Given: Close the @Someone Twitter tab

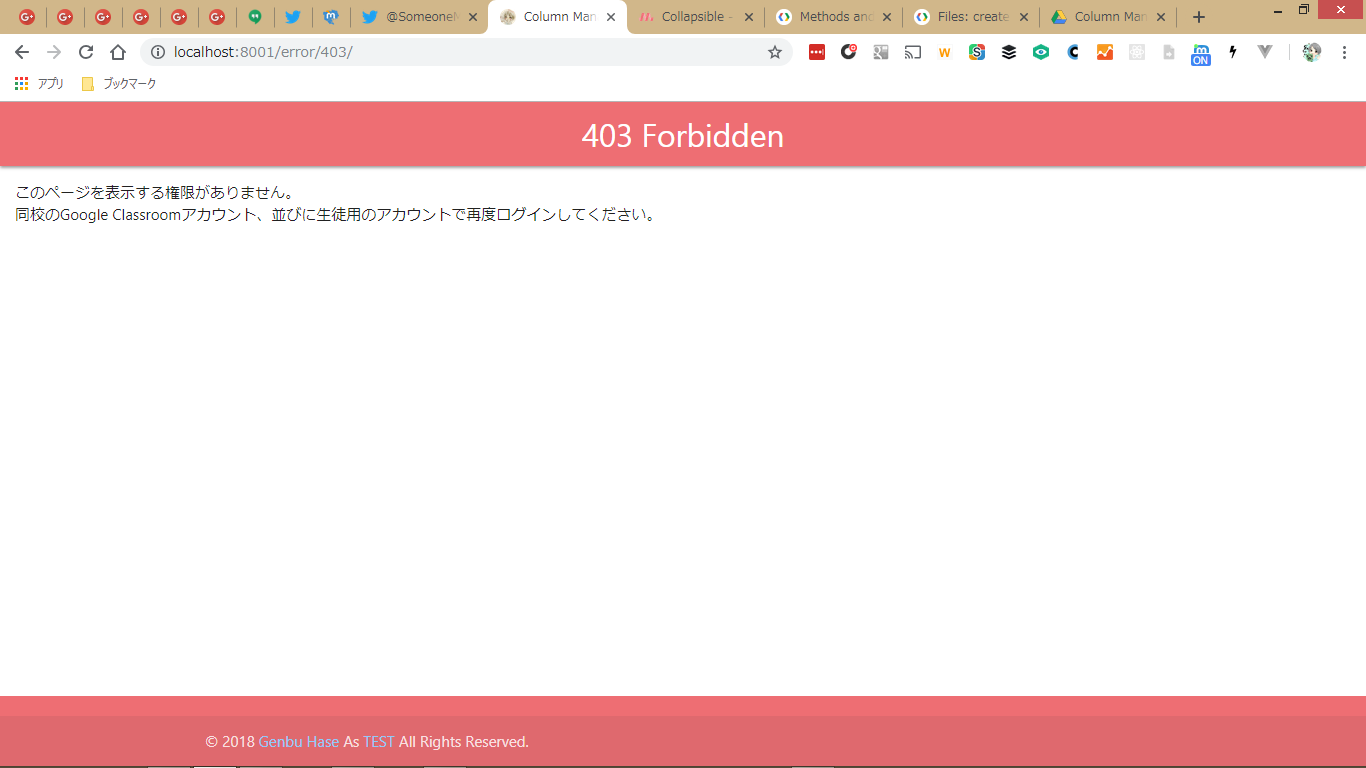Looking at the screenshot, I should click(473, 17).
